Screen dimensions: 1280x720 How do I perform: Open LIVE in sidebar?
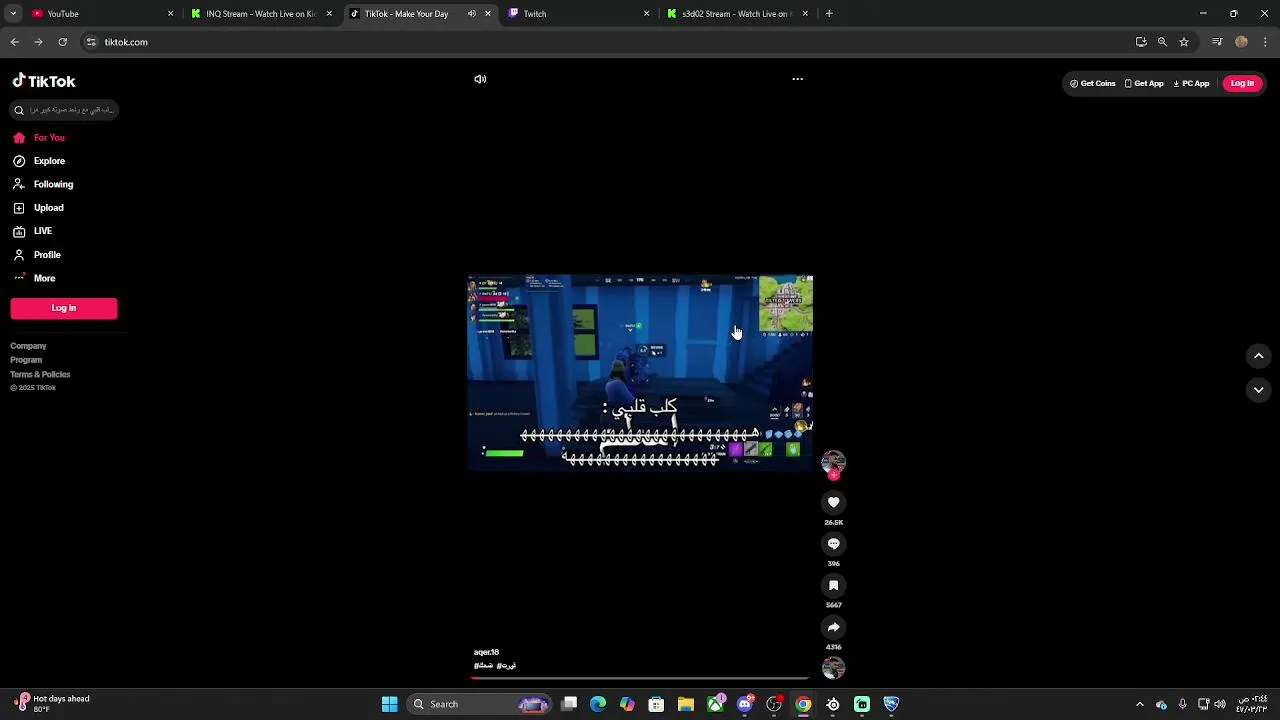(32, 231)
